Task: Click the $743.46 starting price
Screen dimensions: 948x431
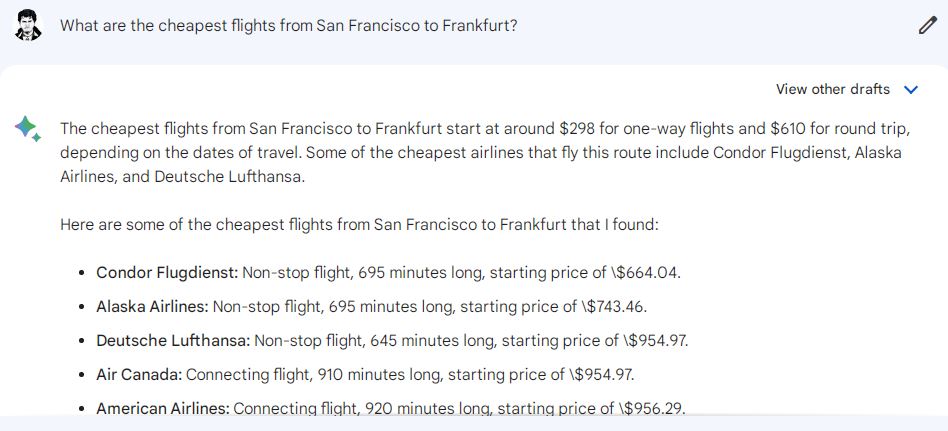Action: coord(614,307)
